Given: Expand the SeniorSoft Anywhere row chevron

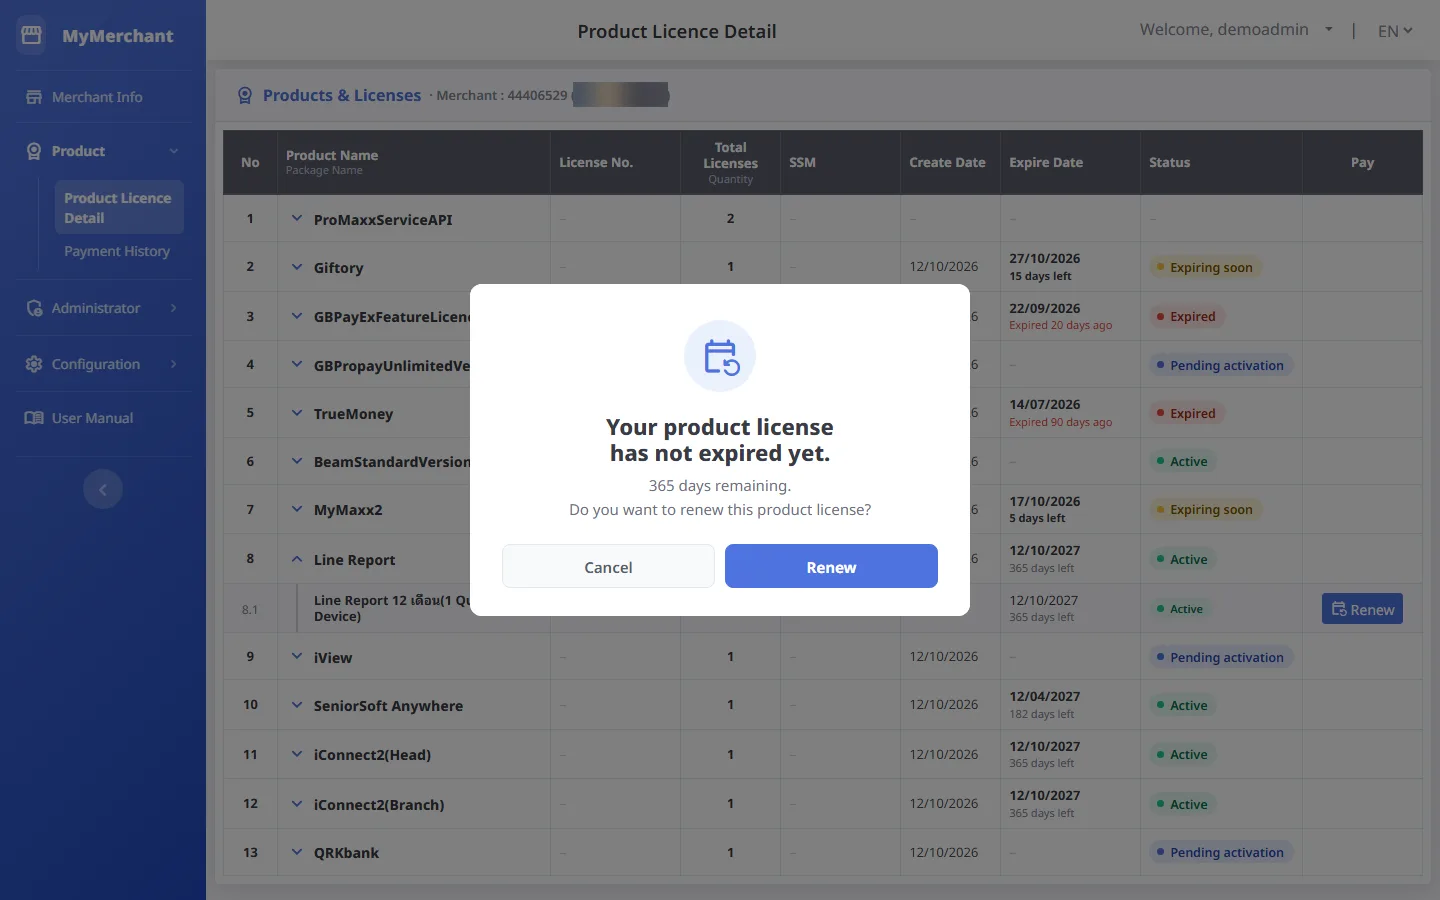Looking at the screenshot, I should 297,705.
